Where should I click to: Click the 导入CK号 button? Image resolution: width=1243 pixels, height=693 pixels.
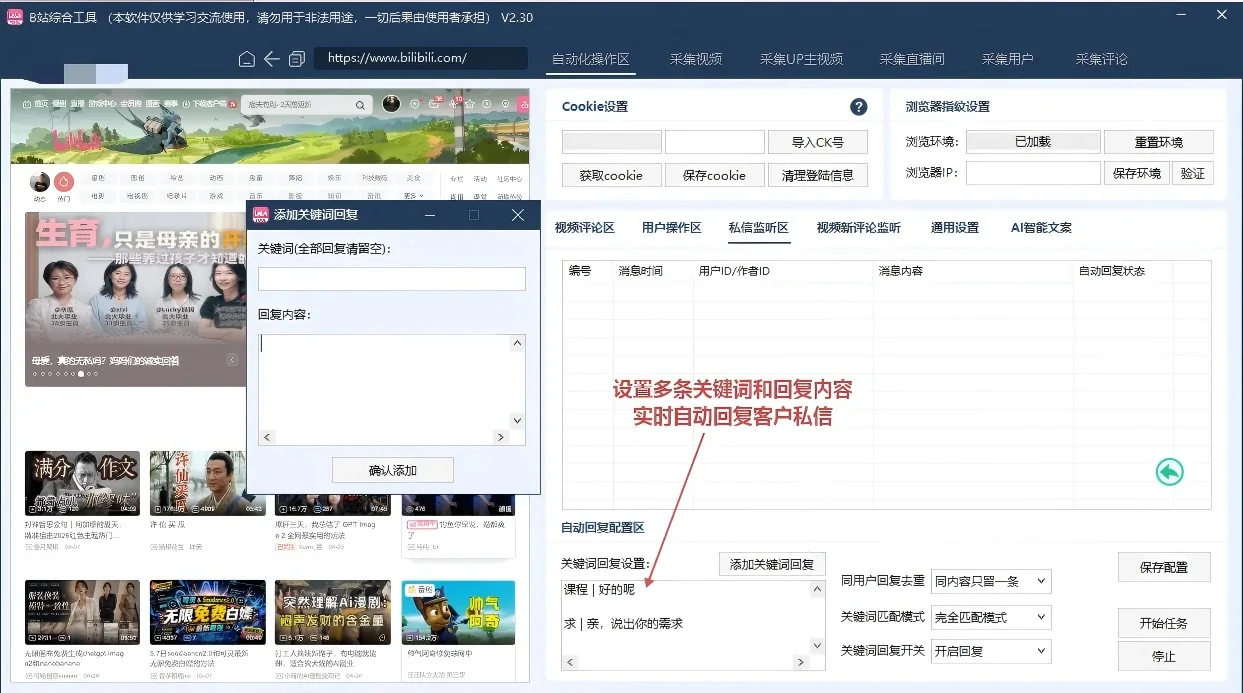point(818,142)
